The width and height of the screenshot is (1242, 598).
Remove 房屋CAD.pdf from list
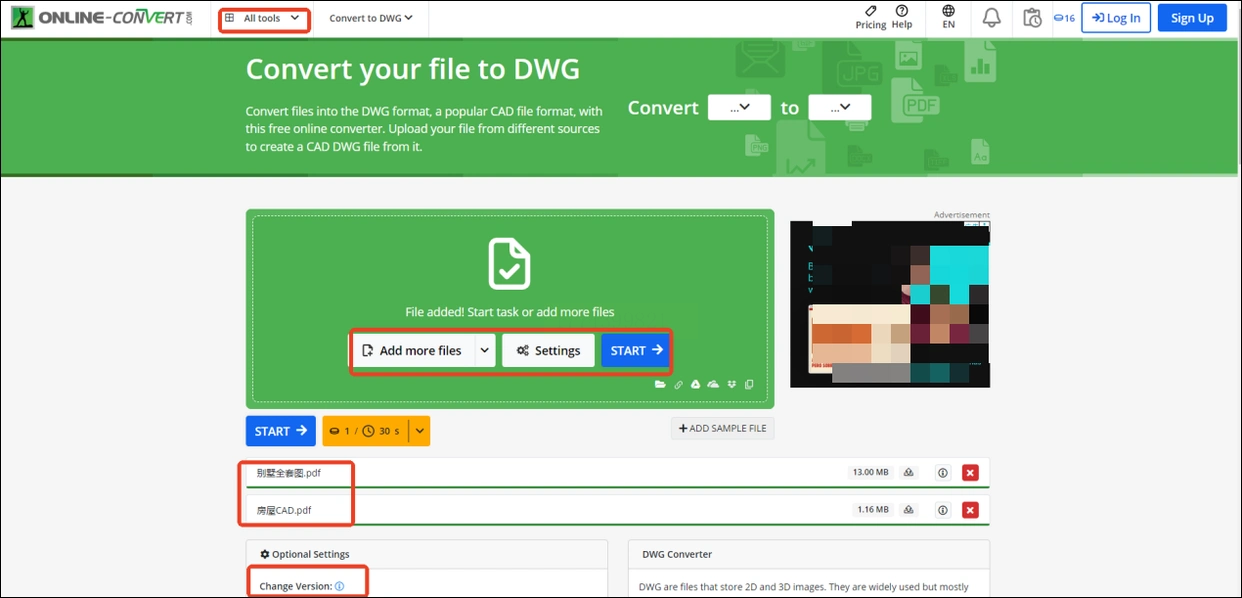click(x=970, y=510)
